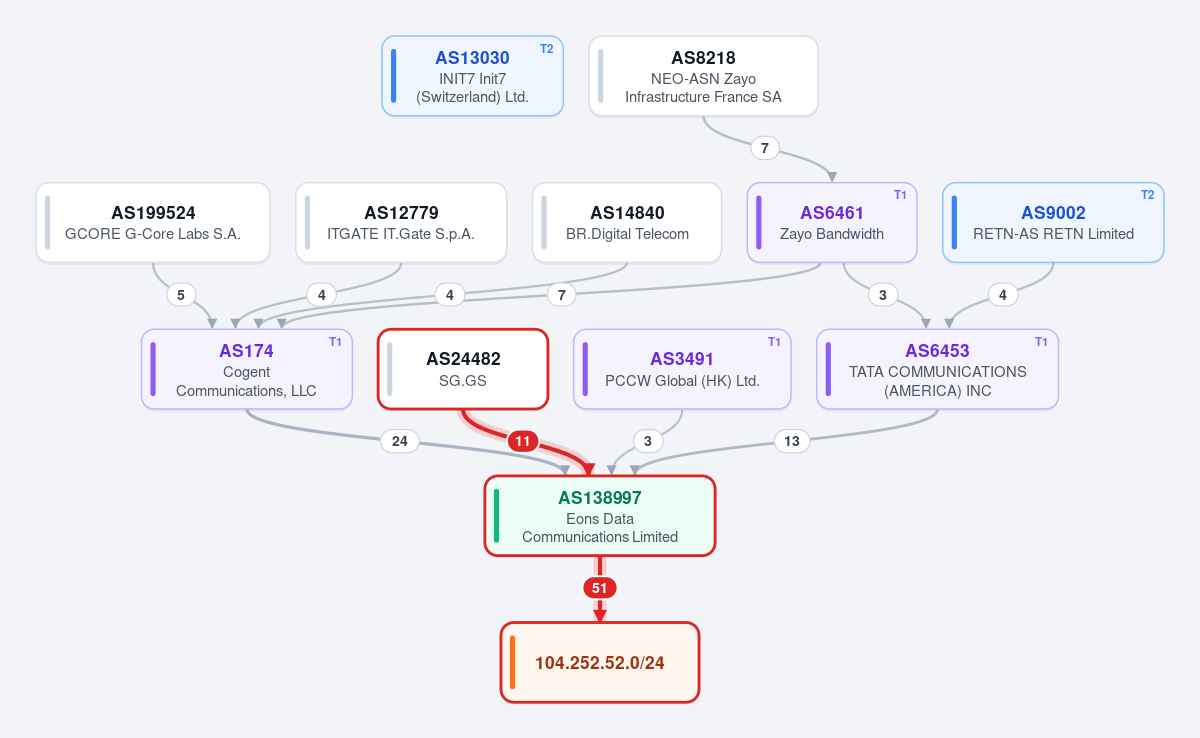Select the 24 edge label from Cogent
The image size is (1200, 738).
(x=400, y=441)
